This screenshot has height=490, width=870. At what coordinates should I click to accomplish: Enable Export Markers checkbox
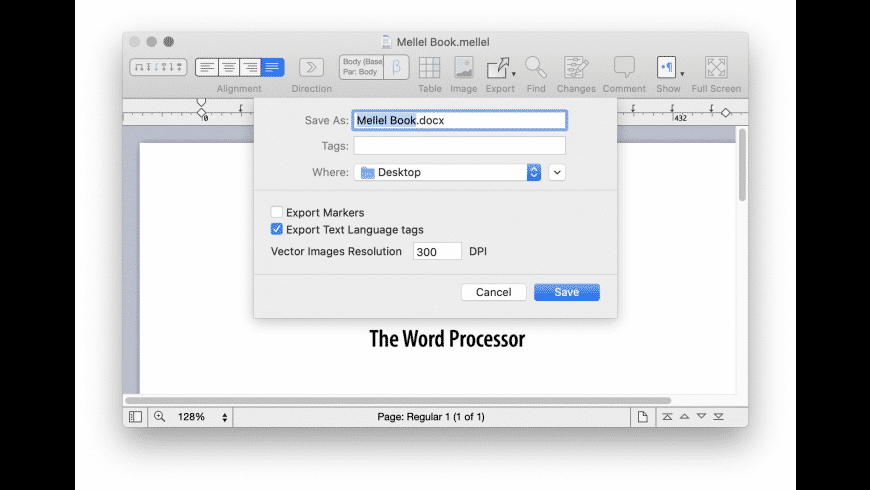coord(276,212)
